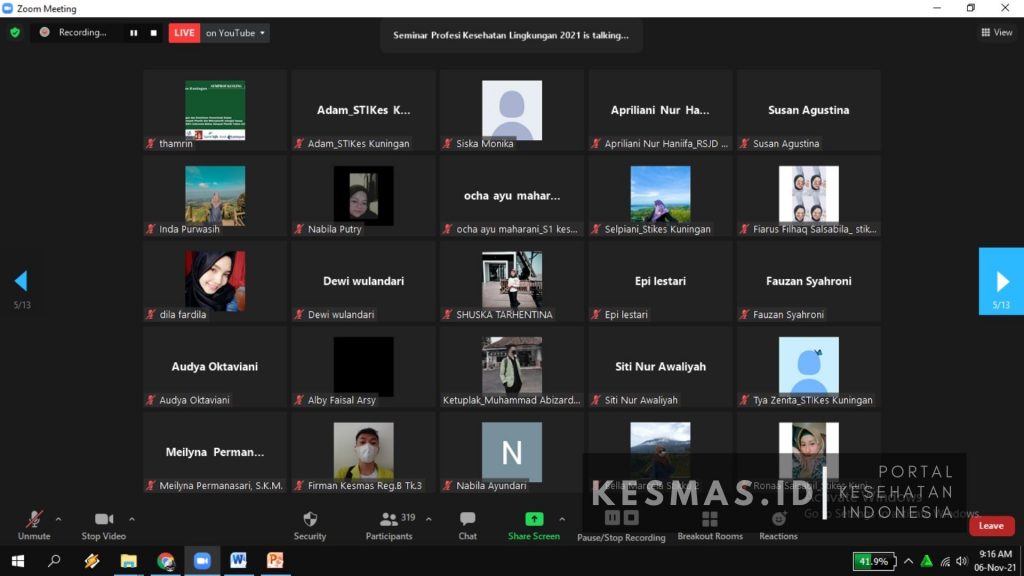Expand audio options next to Unmute
The height and width of the screenshot is (576, 1024).
pyautogui.click(x=57, y=520)
